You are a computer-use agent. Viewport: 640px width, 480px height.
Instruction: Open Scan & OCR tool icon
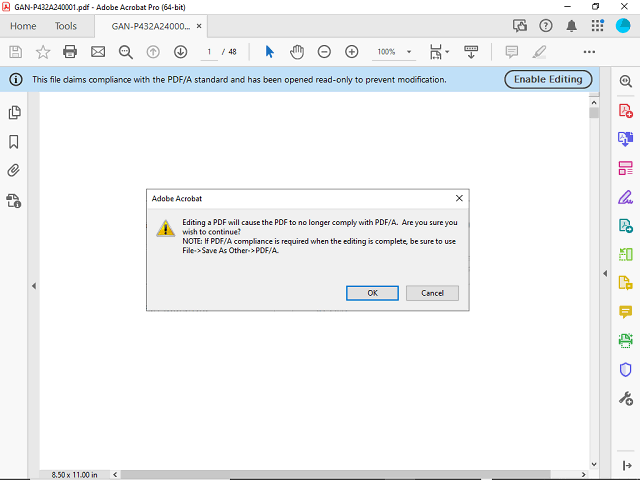click(625, 340)
